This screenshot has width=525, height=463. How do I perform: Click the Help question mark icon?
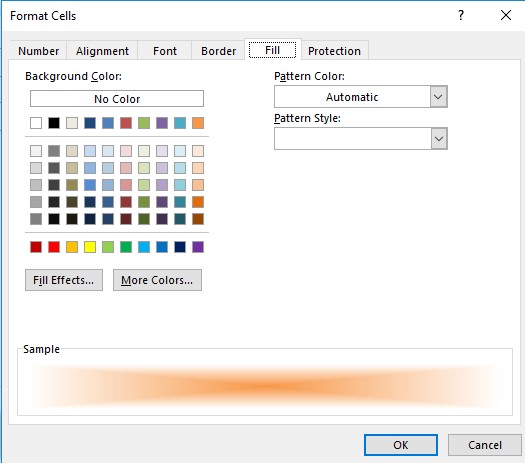tap(461, 15)
